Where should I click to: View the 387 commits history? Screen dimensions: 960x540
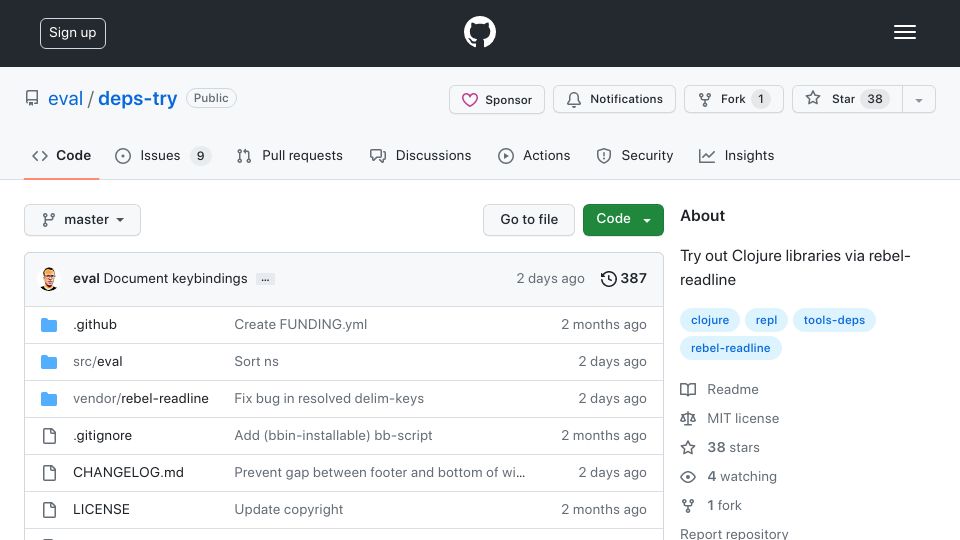(623, 279)
